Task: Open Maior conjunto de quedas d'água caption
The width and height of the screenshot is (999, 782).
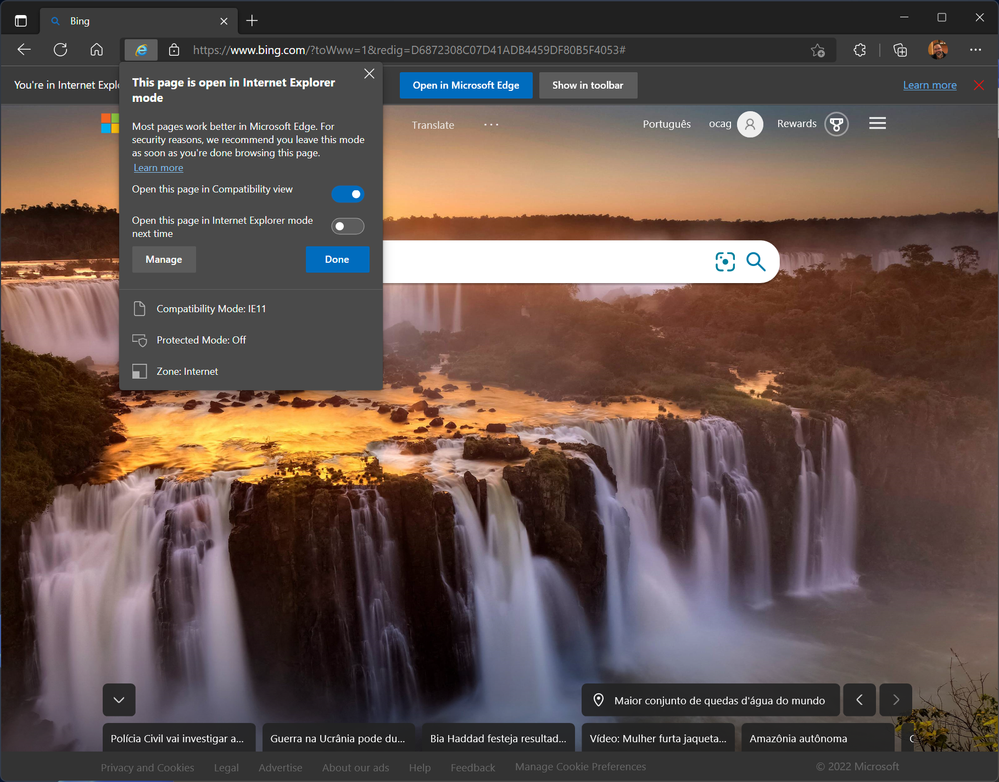Action: tap(710, 700)
